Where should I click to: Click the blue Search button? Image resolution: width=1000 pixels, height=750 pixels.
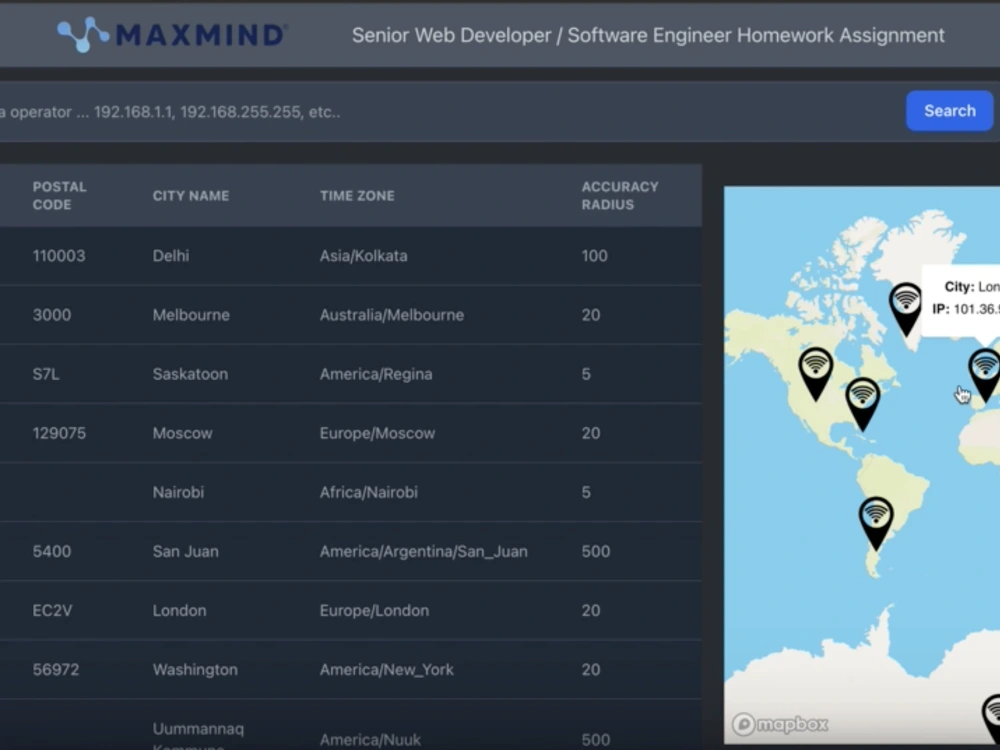click(x=949, y=111)
